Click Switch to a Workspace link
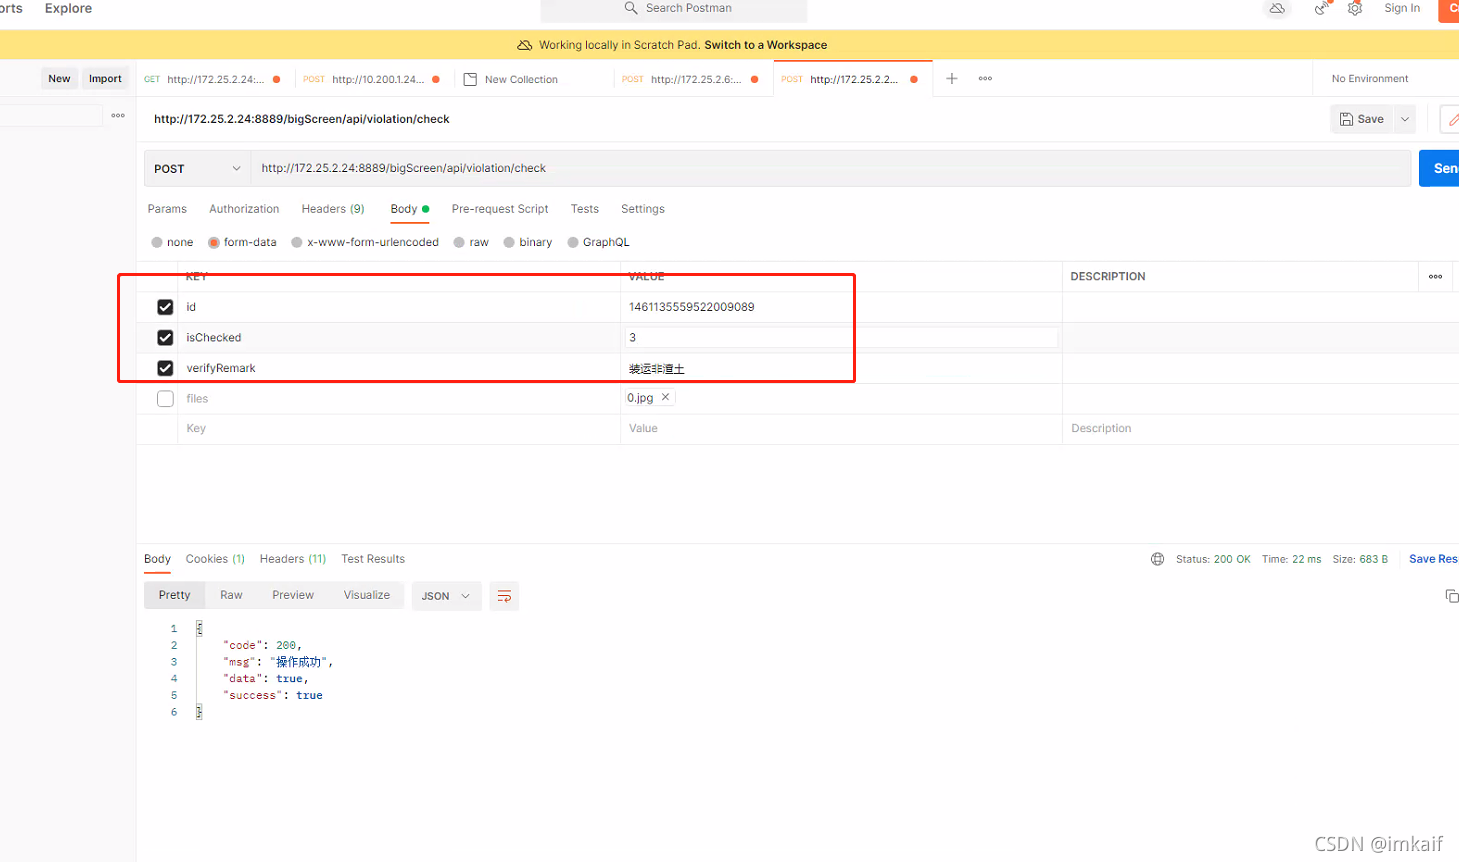Viewport: 1459px width, 862px height. click(765, 45)
